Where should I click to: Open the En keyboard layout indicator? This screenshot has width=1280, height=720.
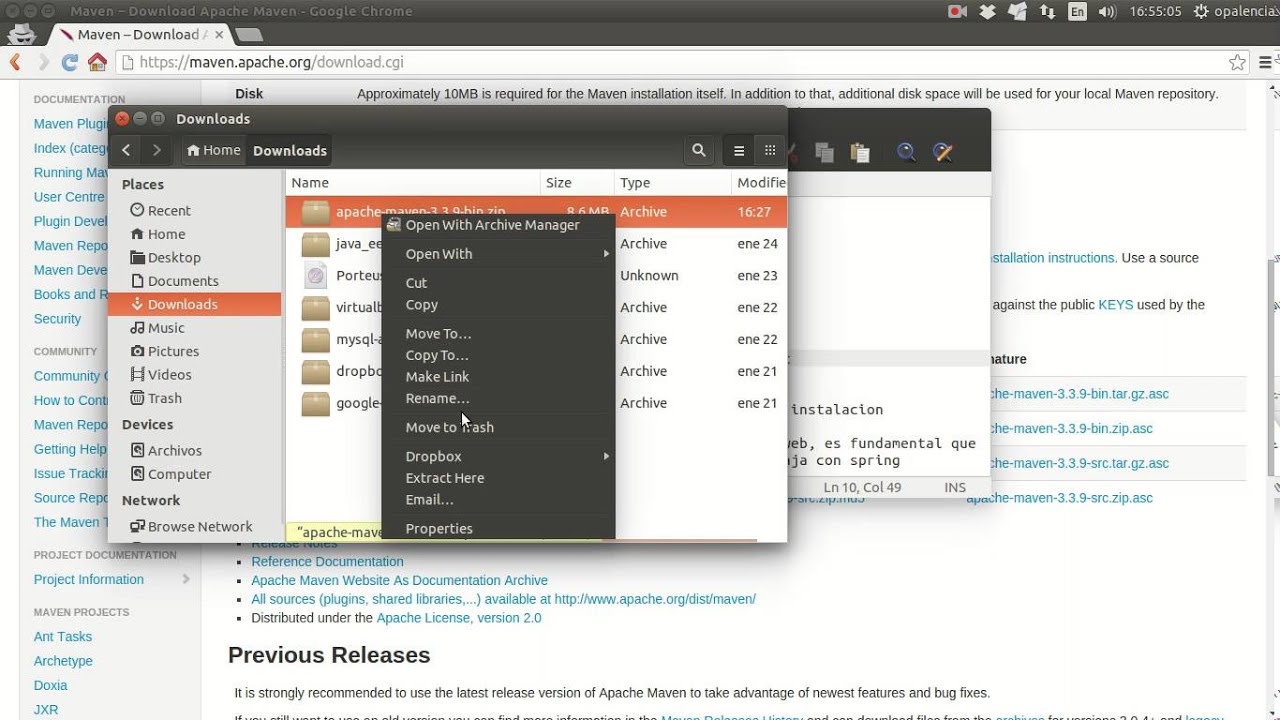1077,12
